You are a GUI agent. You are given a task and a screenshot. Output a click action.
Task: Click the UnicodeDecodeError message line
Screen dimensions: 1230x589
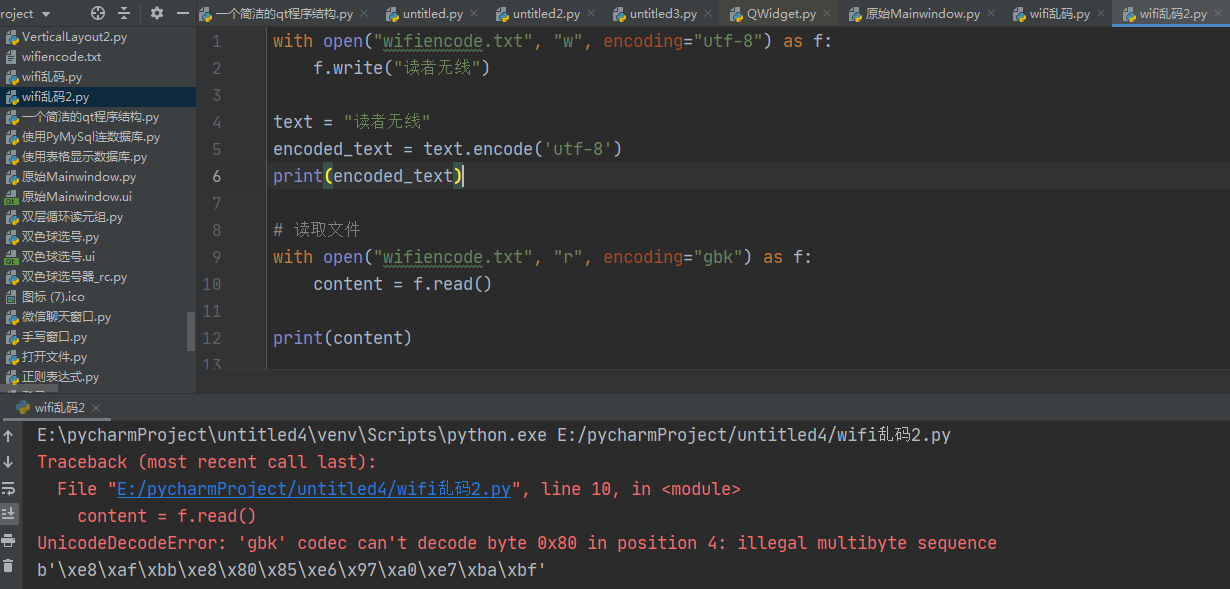(x=517, y=543)
